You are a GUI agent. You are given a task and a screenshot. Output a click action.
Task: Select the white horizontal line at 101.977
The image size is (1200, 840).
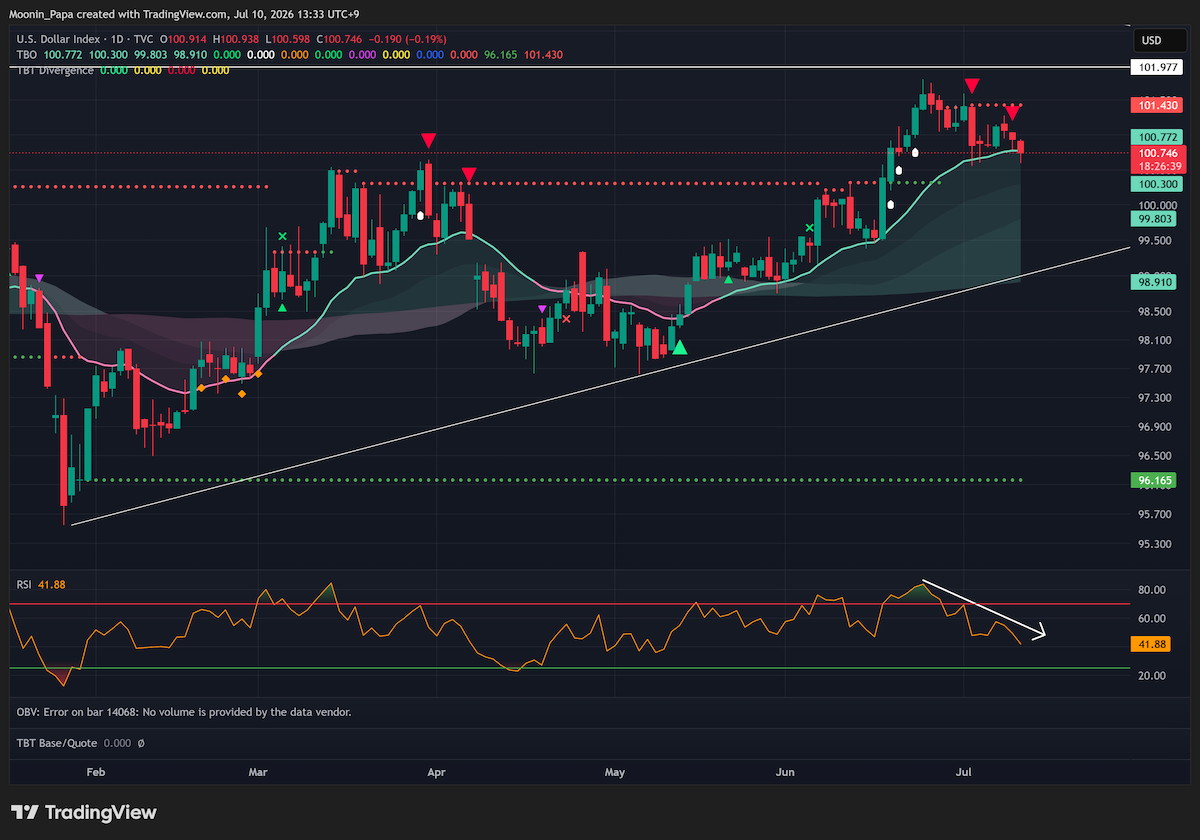point(570,67)
